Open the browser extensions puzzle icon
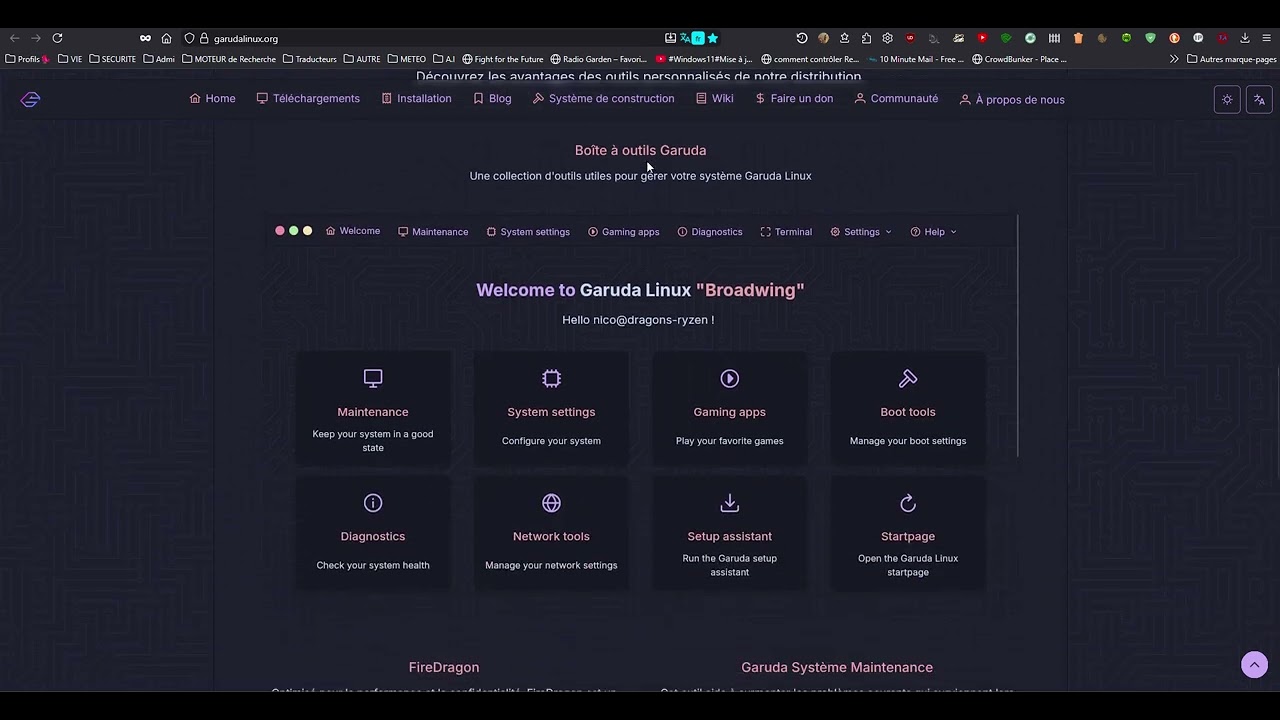The image size is (1280, 720). 866,38
